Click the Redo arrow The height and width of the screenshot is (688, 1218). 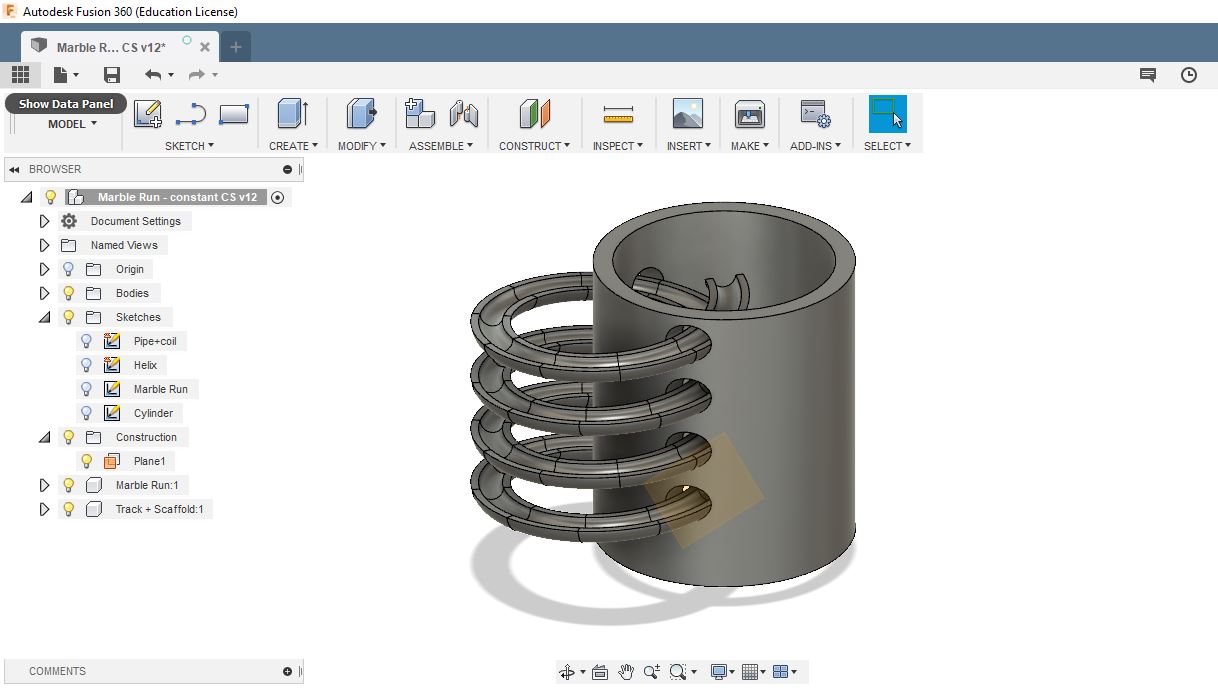click(x=196, y=75)
